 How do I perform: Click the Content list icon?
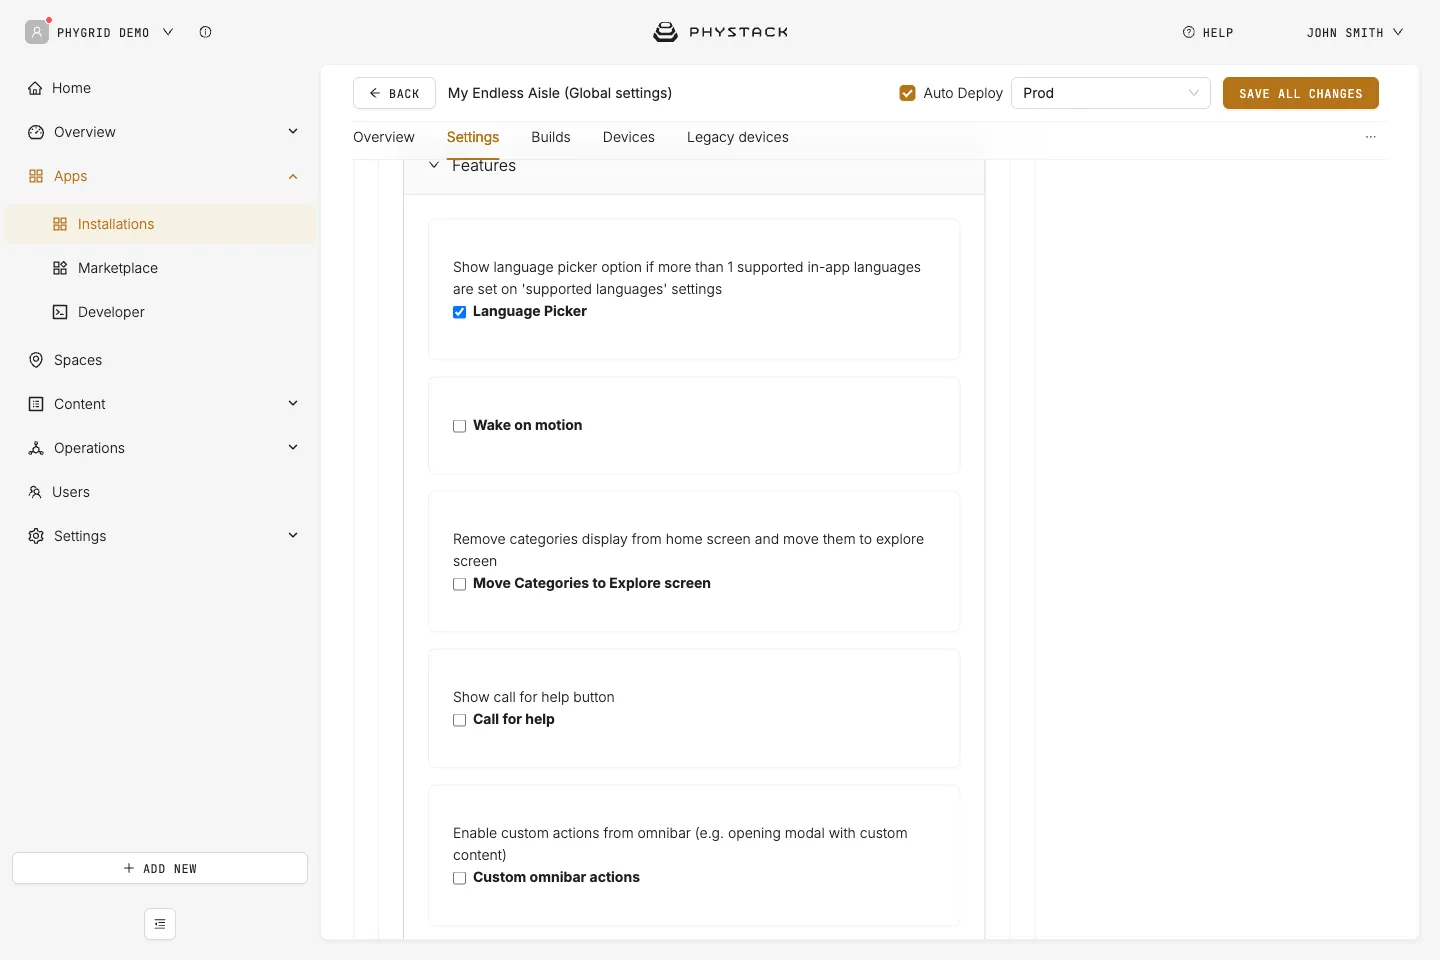[x=36, y=404]
